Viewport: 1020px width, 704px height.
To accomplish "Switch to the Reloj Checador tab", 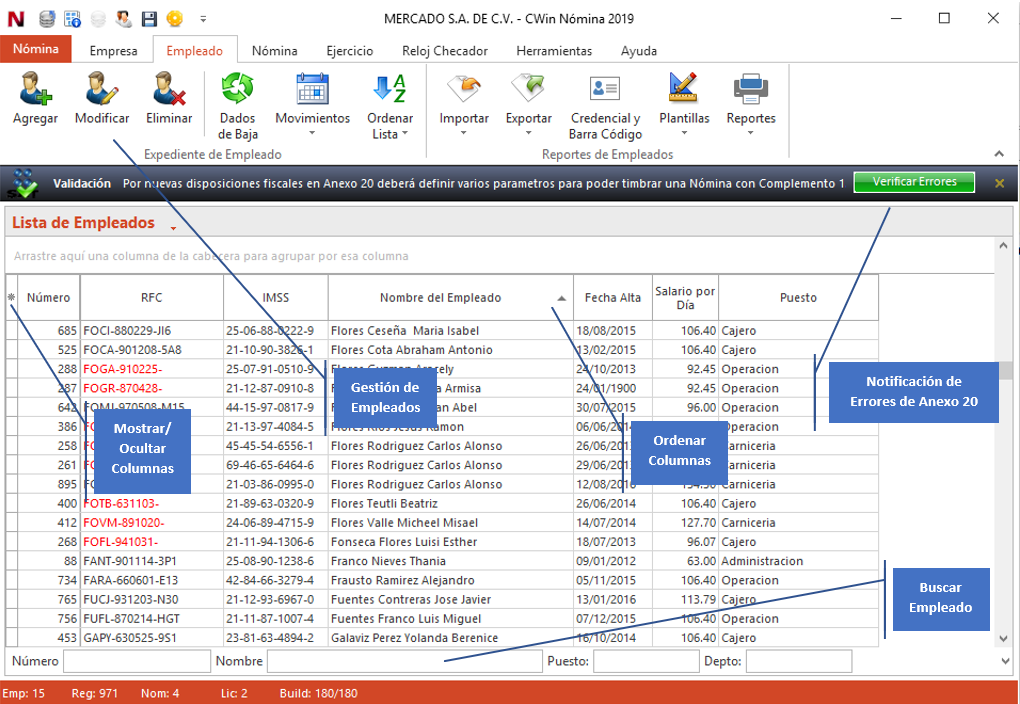I will [x=445, y=51].
